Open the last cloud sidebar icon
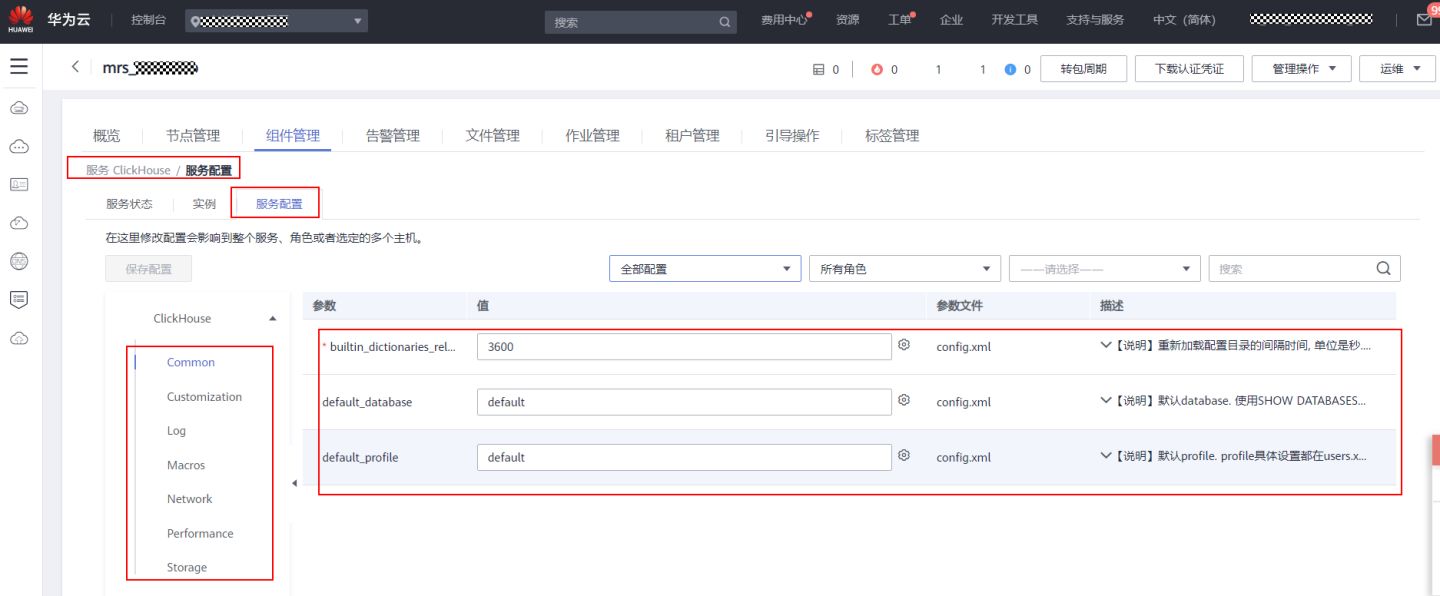 pyautogui.click(x=19, y=338)
